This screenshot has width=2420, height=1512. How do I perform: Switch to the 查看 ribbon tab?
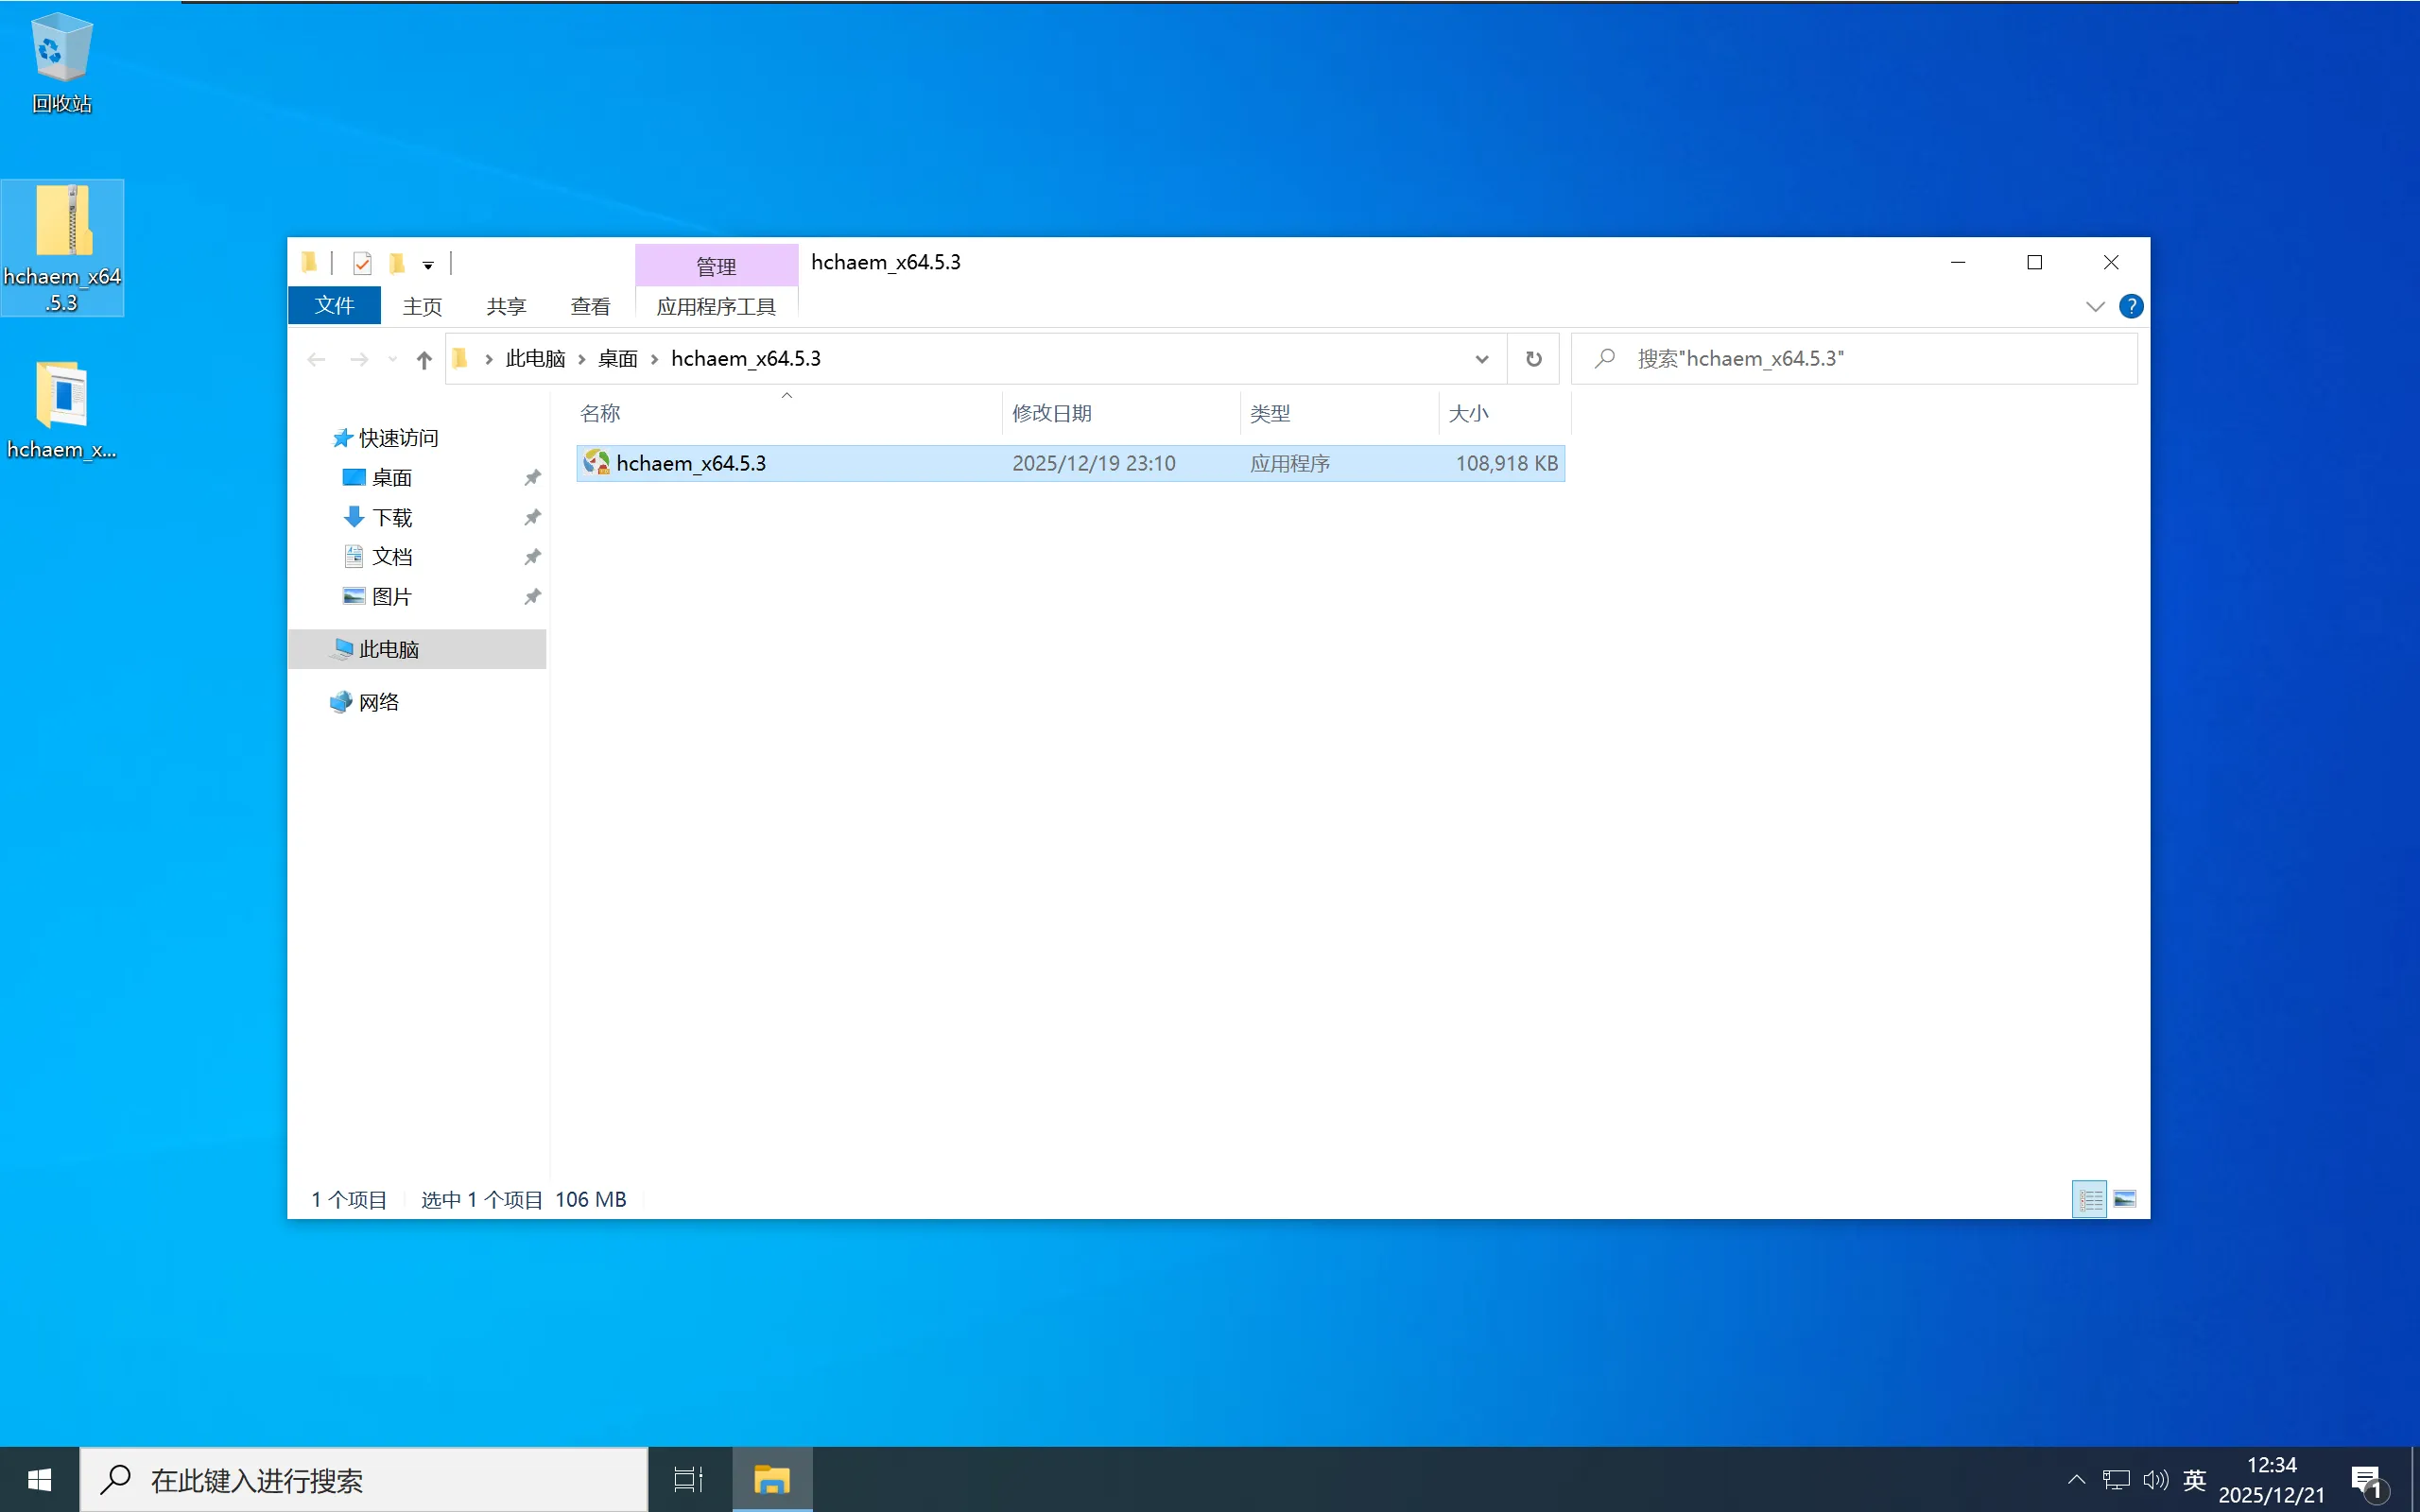(590, 306)
